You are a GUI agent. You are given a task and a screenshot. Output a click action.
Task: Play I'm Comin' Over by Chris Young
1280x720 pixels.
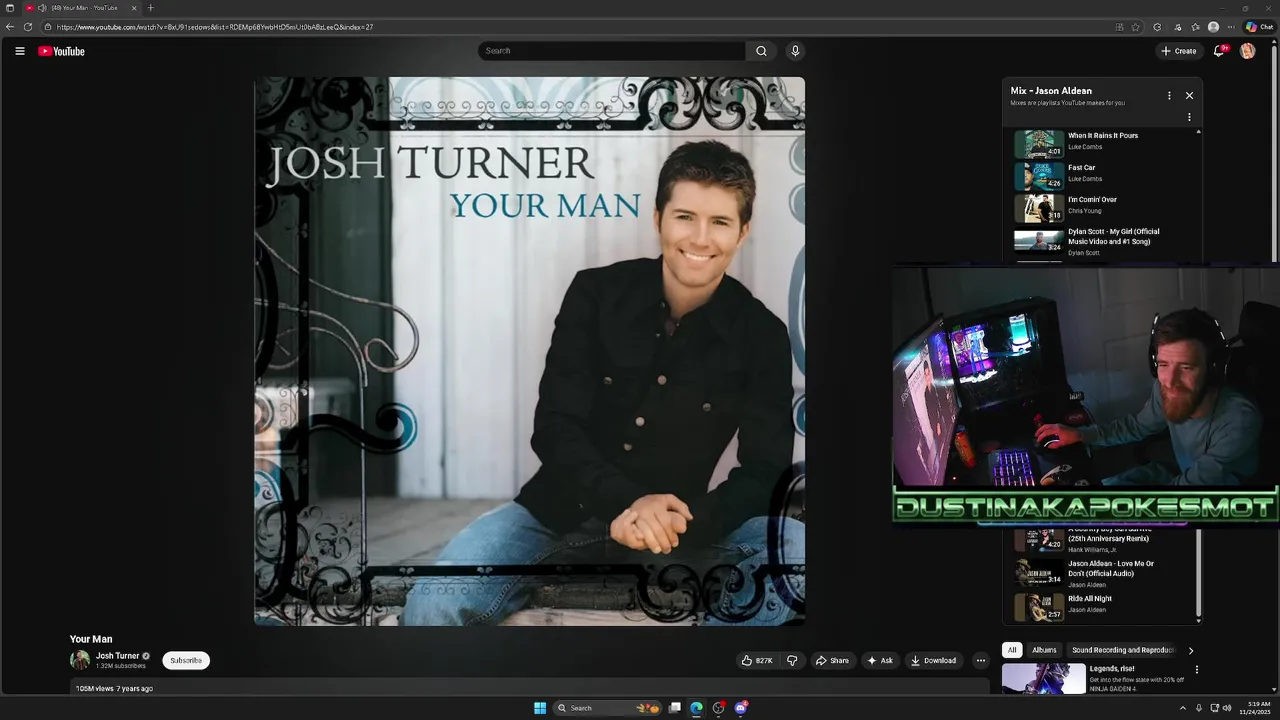coord(1092,200)
